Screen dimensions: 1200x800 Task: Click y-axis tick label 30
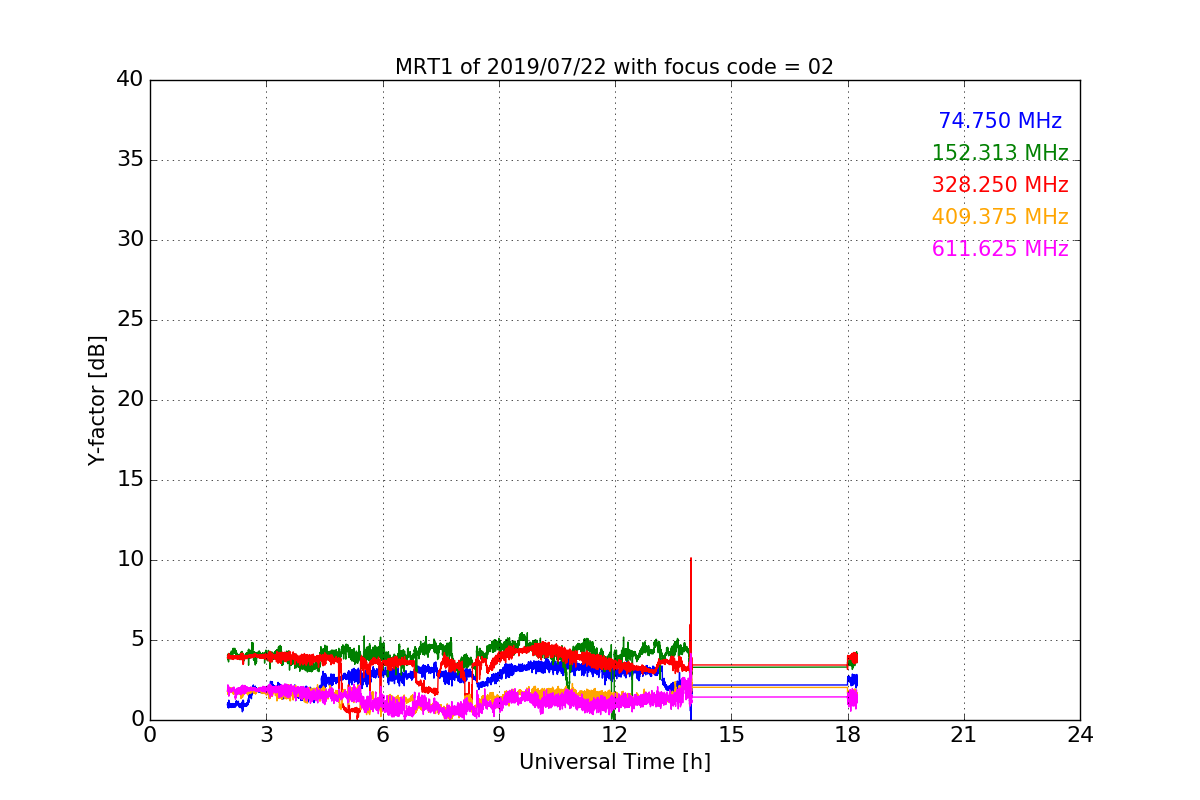(130, 240)
